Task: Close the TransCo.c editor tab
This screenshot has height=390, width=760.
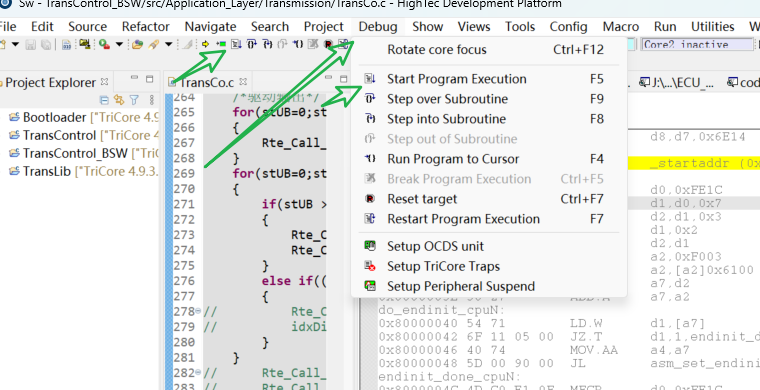Action: click(243, 82)
